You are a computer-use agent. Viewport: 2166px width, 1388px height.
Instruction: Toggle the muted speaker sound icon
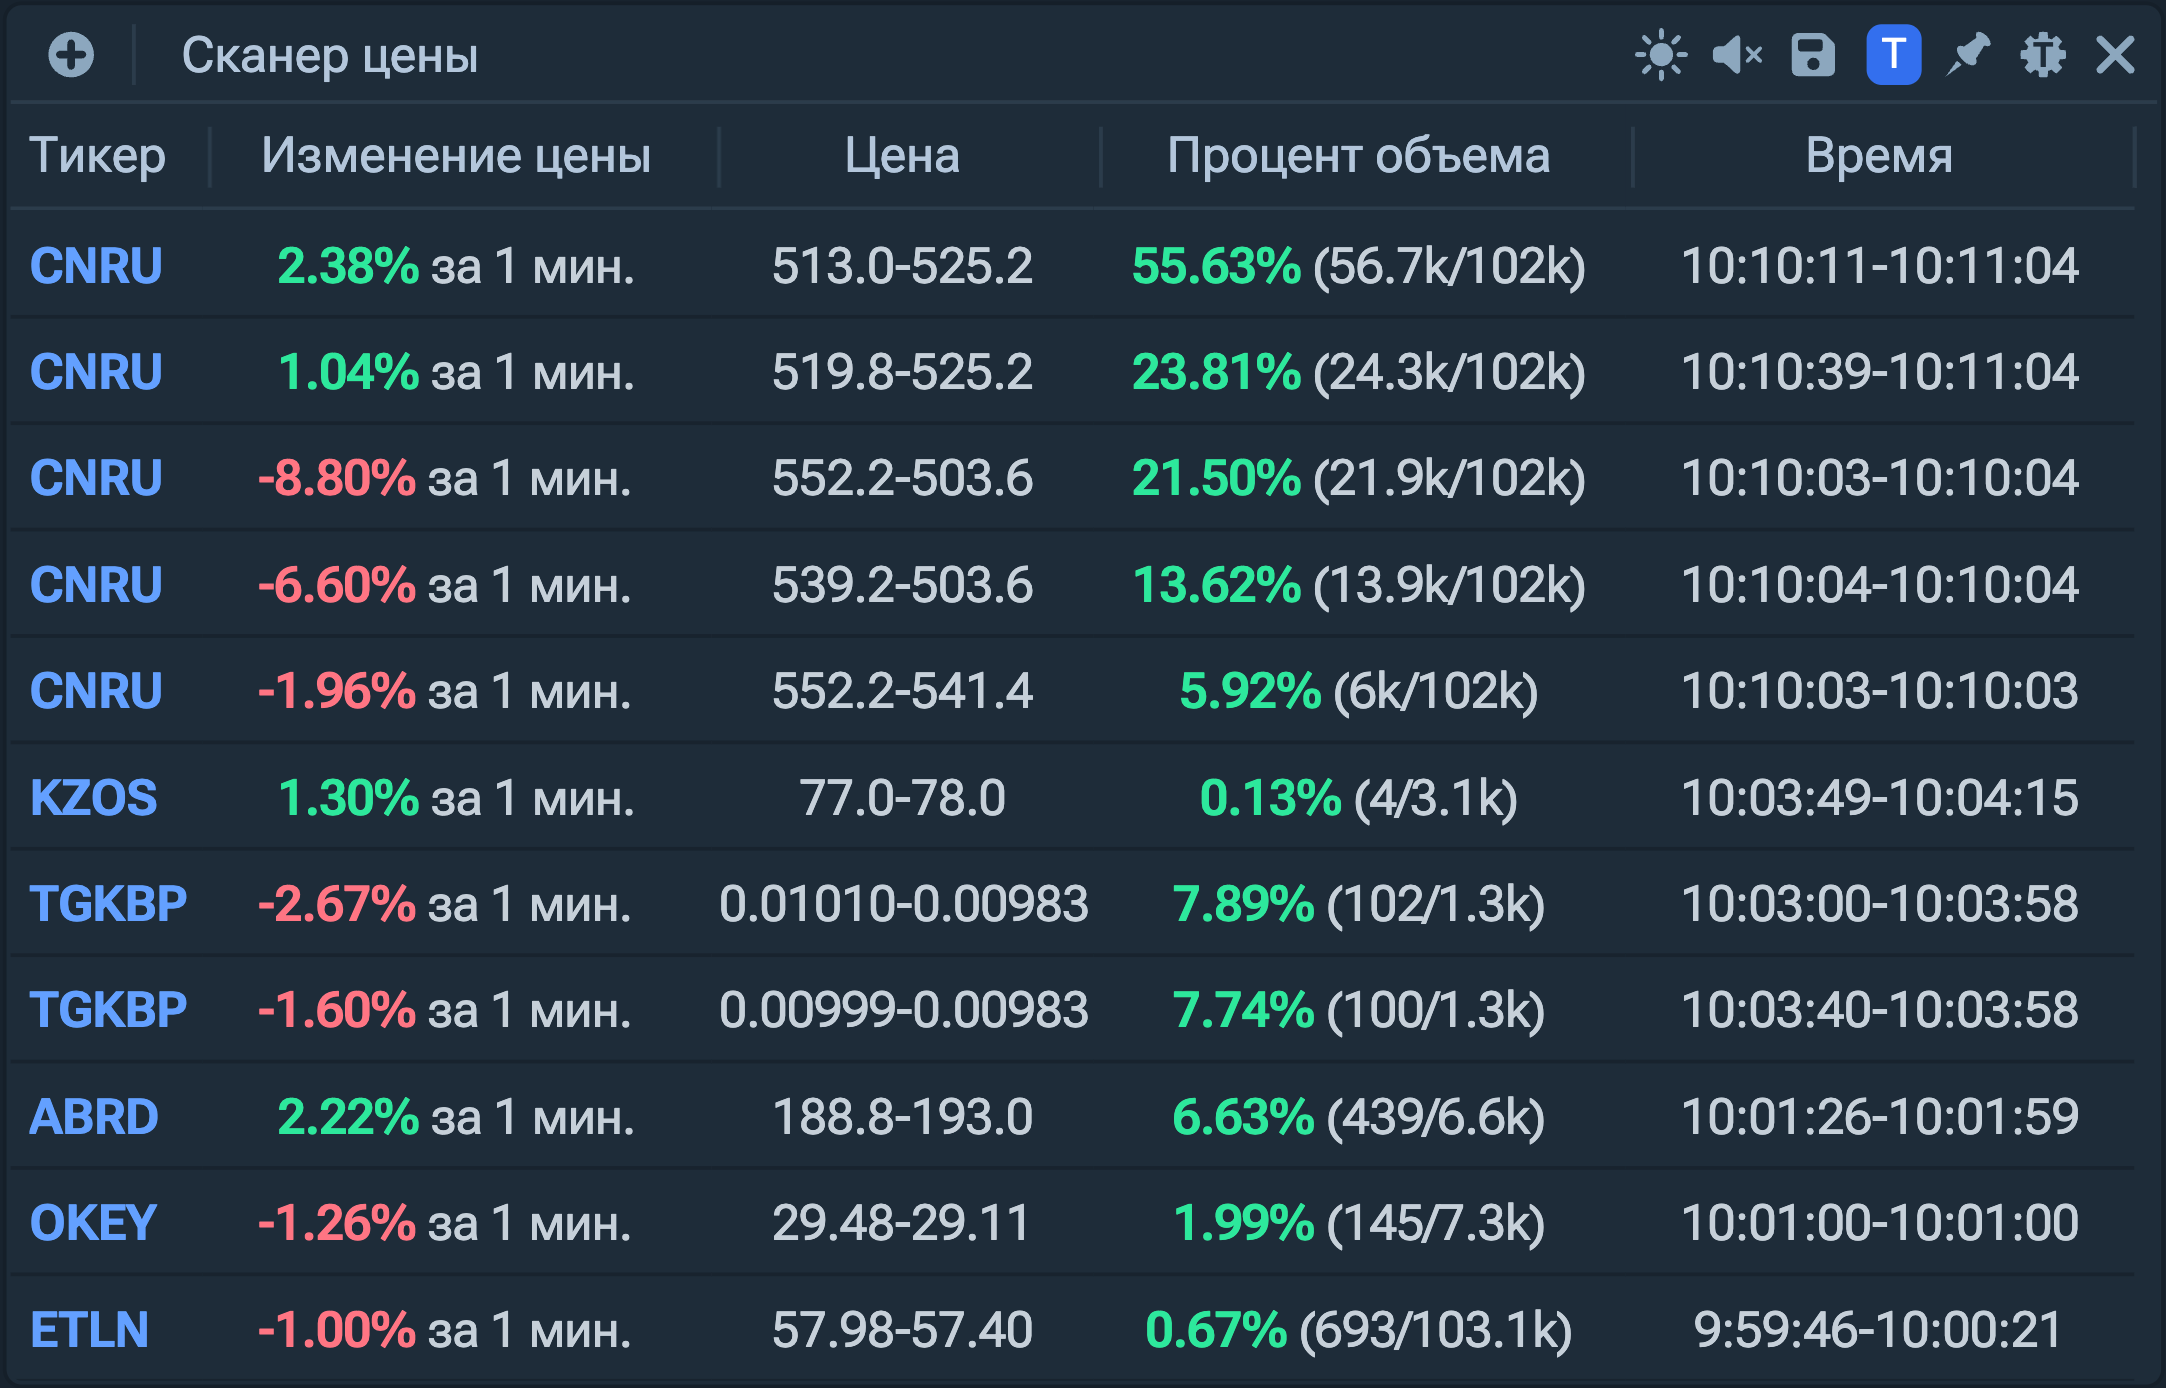point(1736,55)
